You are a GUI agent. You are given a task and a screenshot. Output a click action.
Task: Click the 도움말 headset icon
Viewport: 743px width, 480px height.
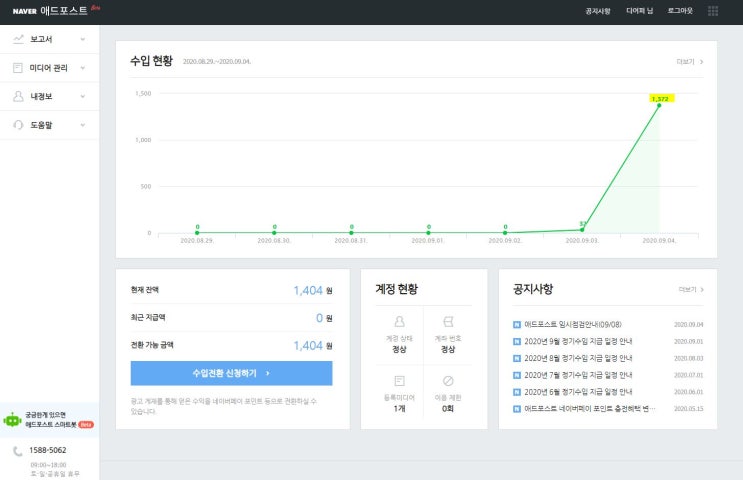click(x=18, y=125)
